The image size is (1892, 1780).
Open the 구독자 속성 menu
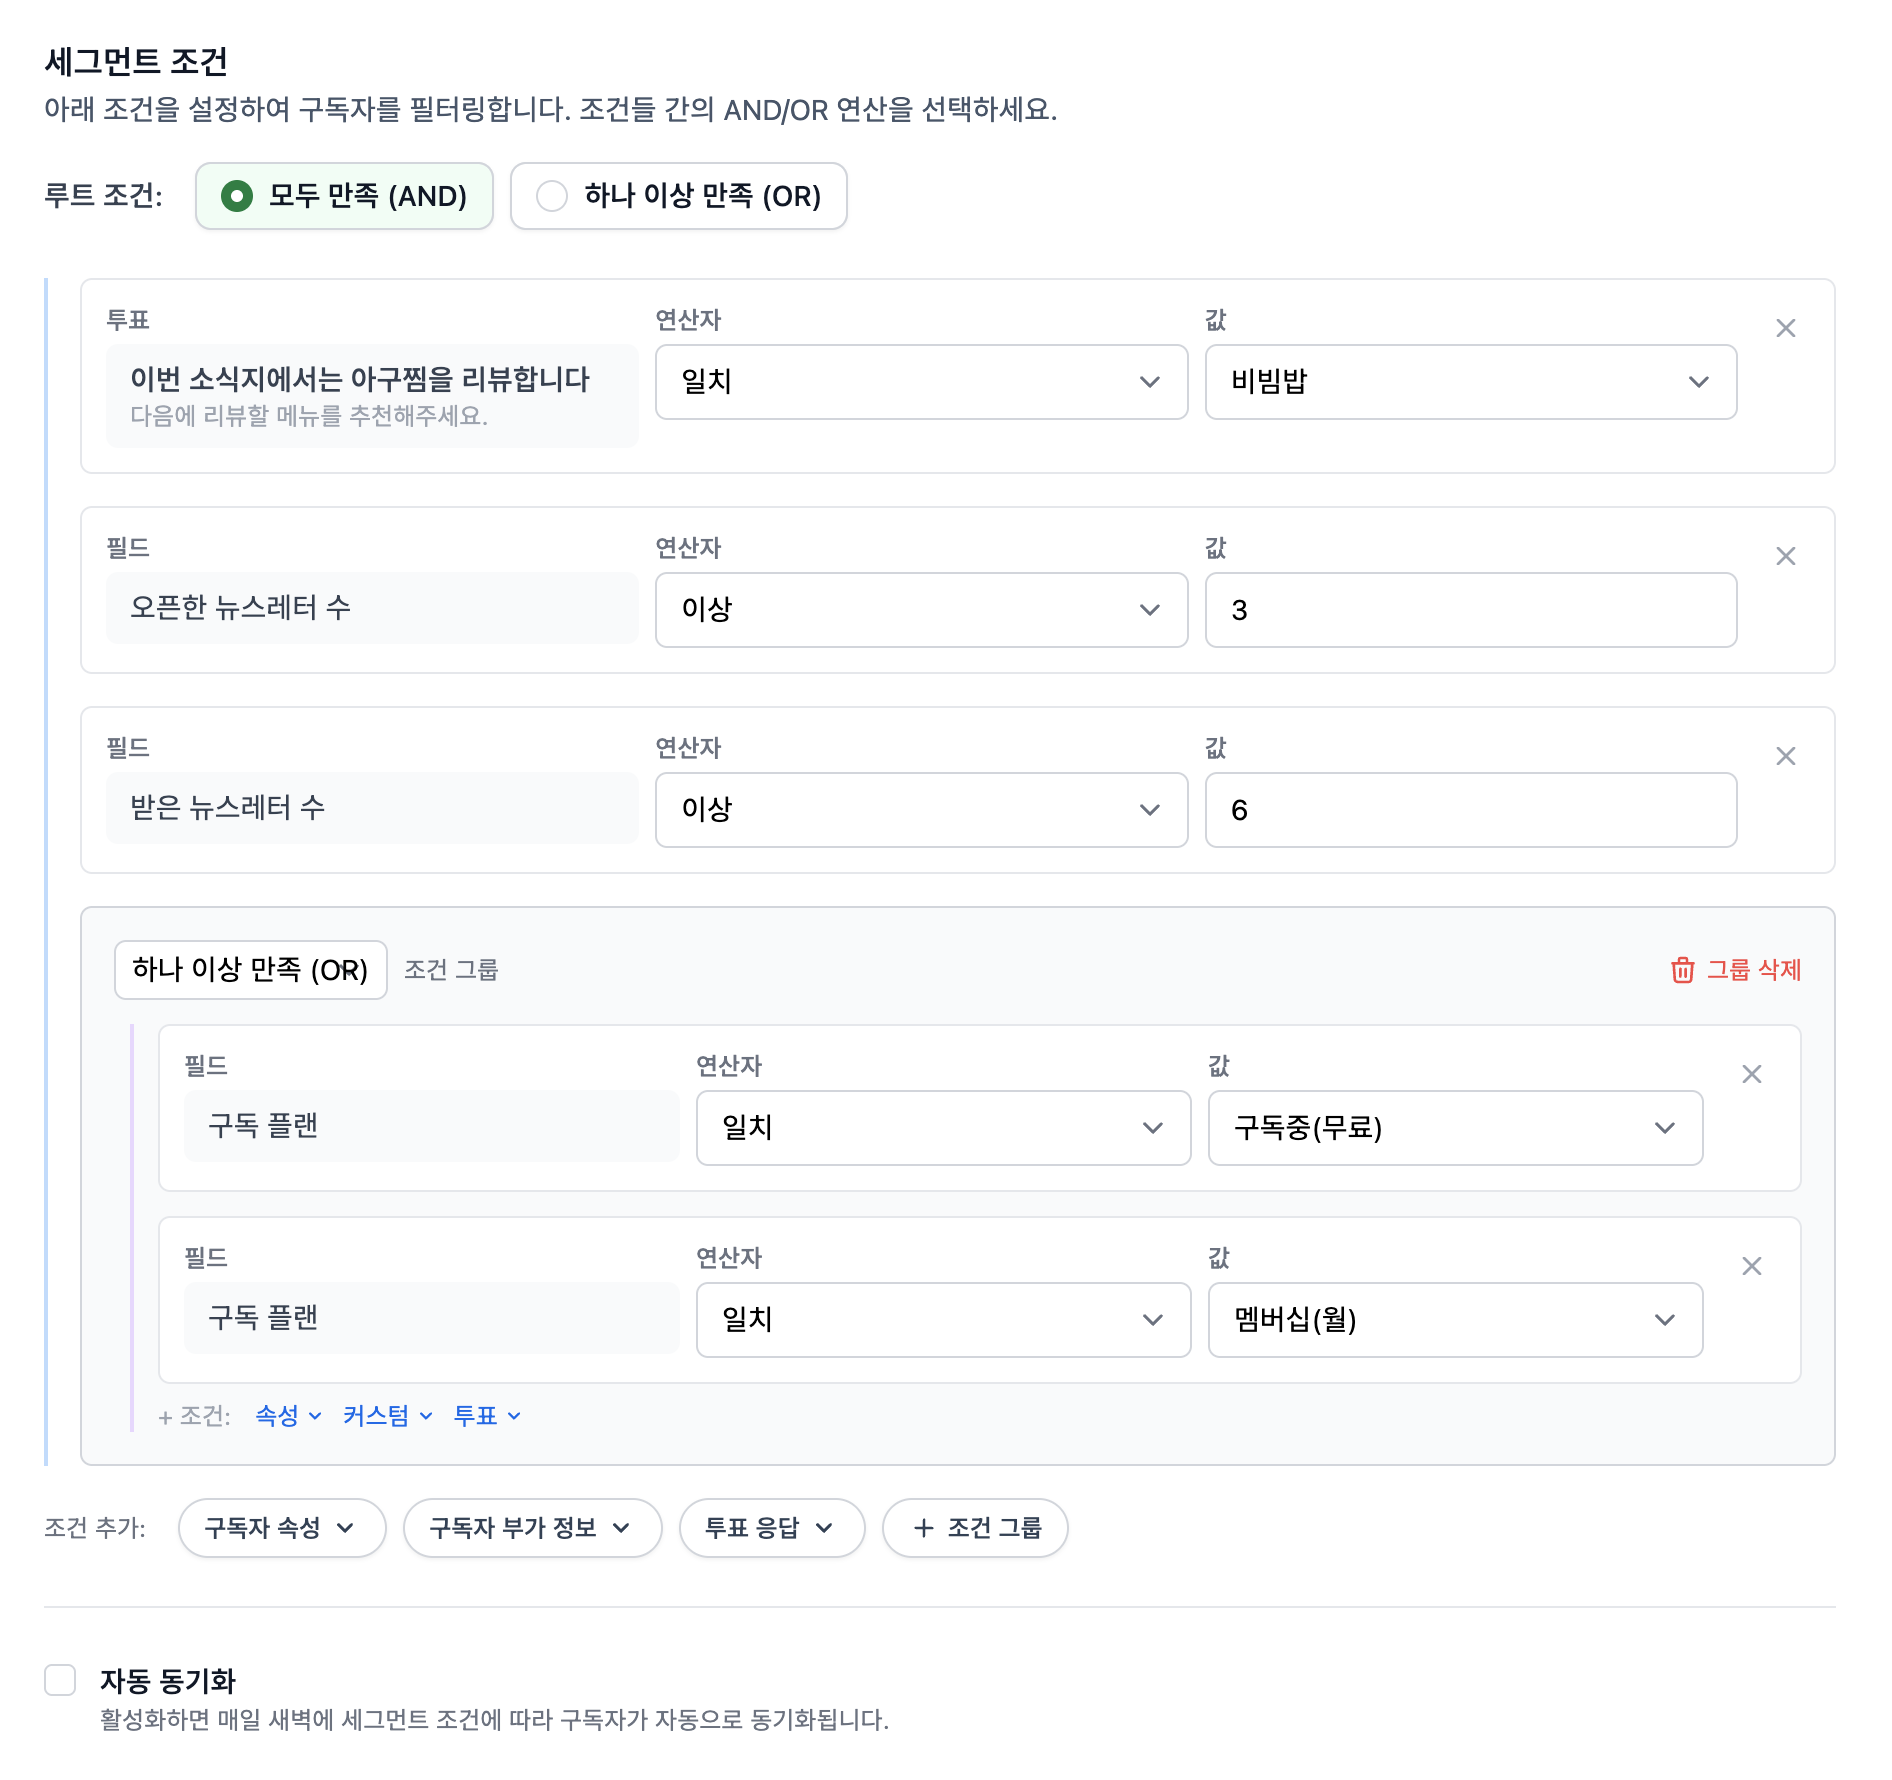[281, 1528]
